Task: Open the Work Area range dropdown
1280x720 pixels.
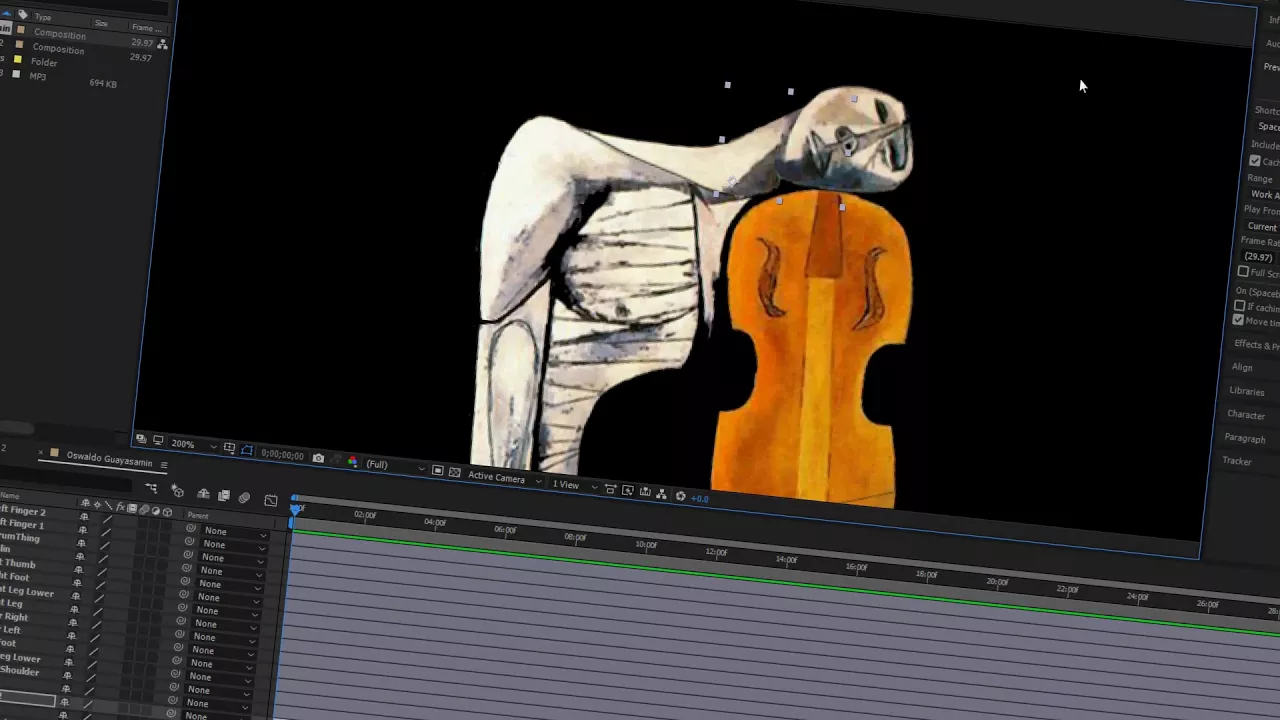Action: (1263, 195)
